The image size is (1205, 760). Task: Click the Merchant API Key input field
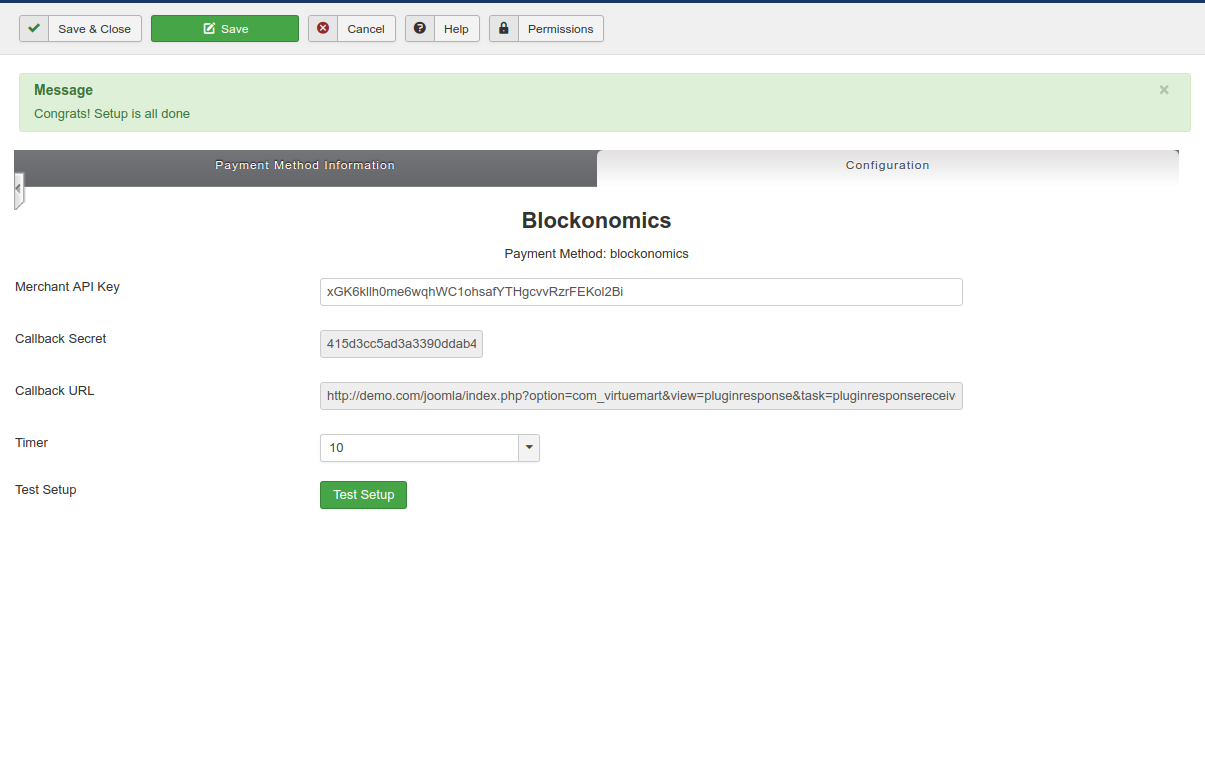pos(641,292)
